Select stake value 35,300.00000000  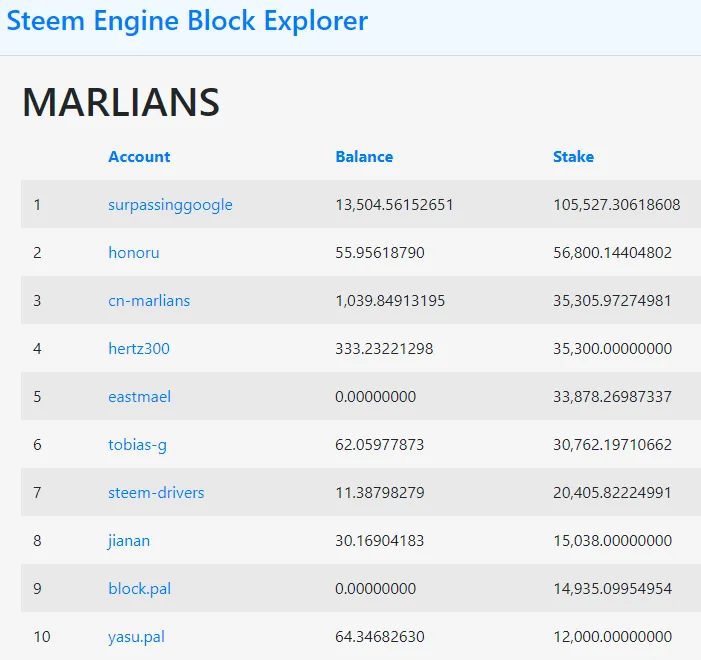coord(612,348)
